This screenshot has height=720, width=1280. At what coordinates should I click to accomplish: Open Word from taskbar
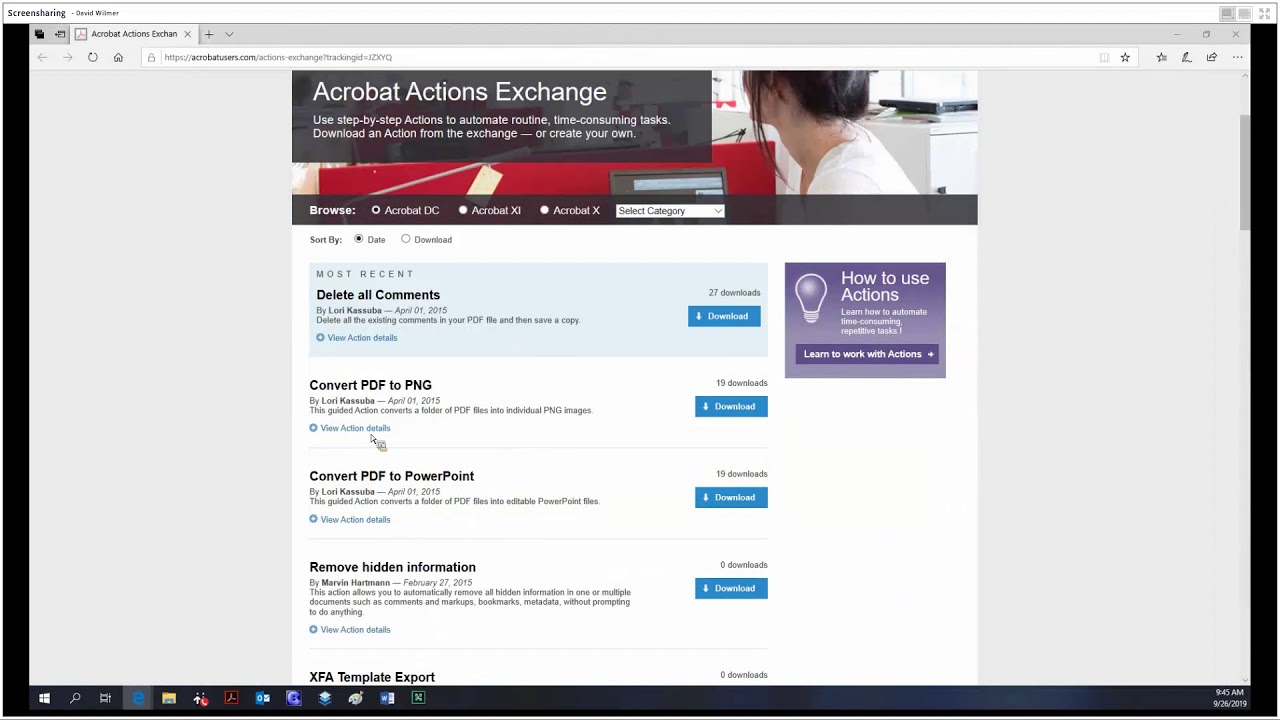click(x=387, y=698)
